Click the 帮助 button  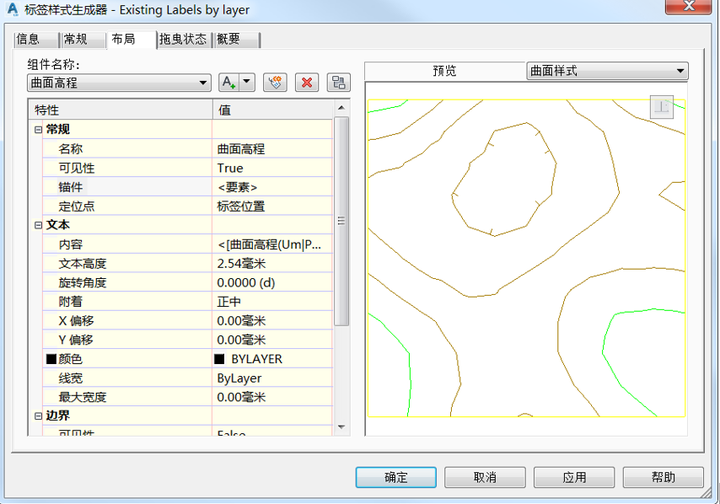[663, 477]
